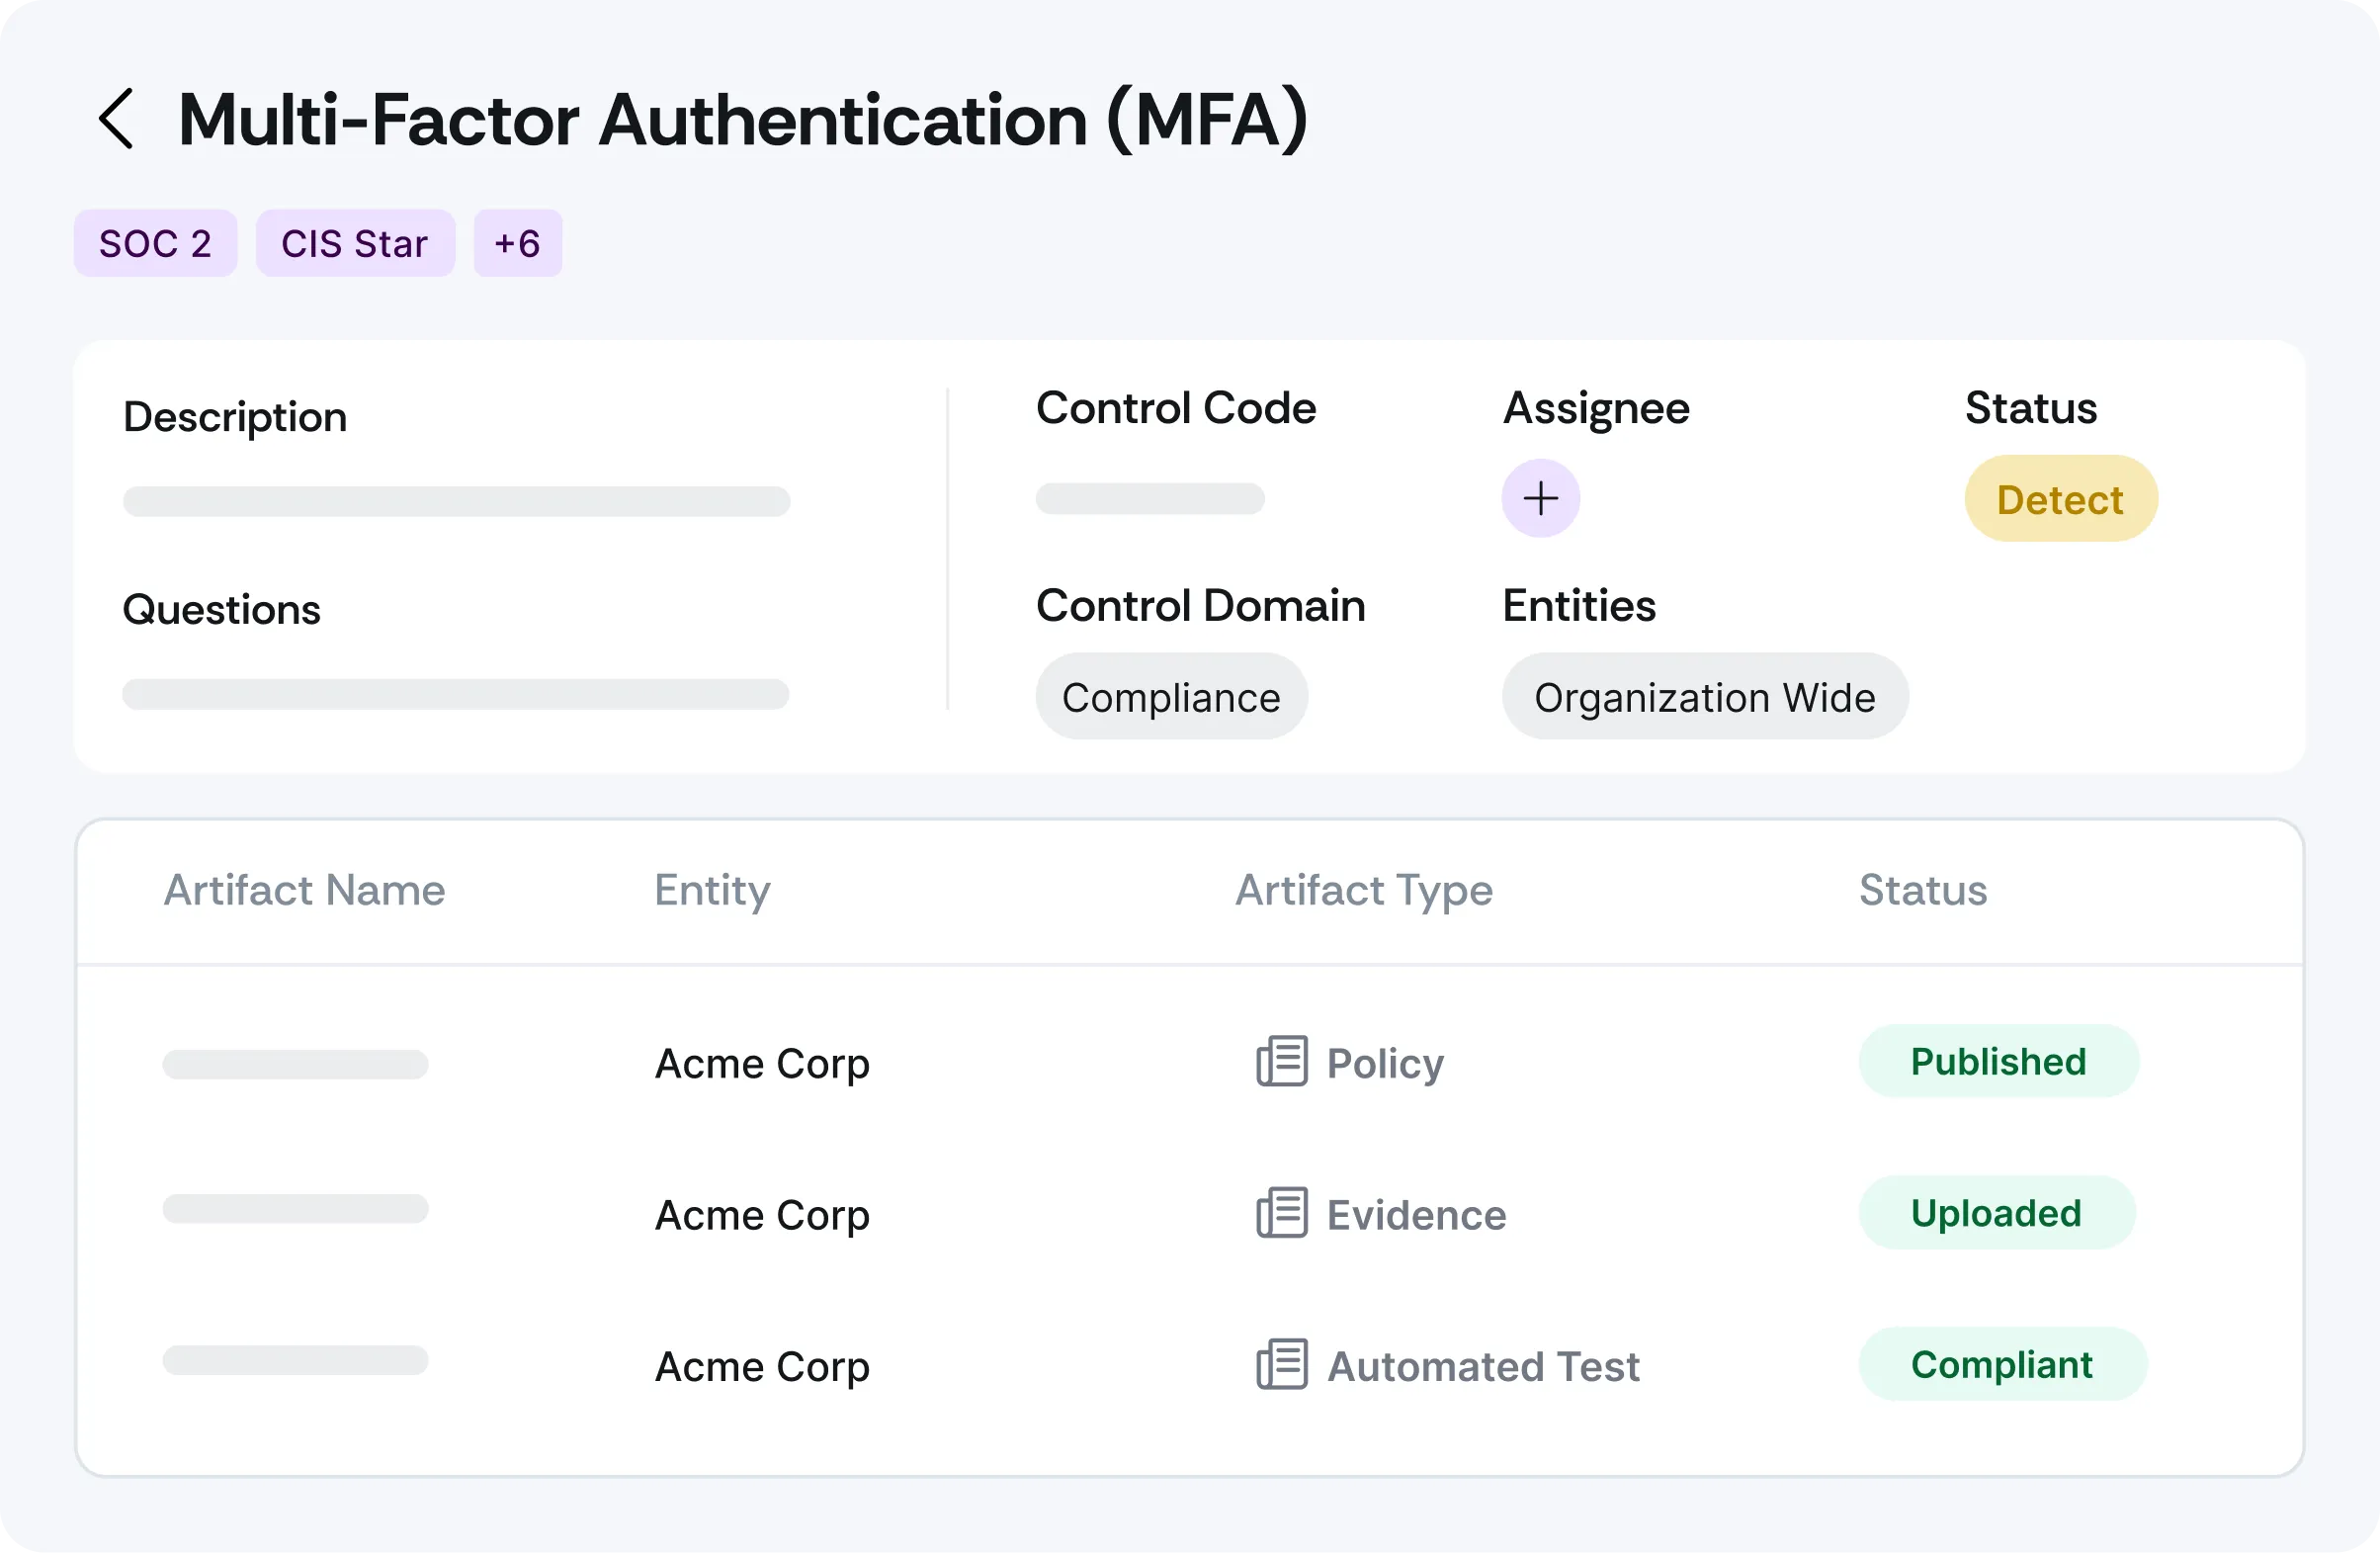Sort by the Artifact Name column header

(x=304, y=890)
